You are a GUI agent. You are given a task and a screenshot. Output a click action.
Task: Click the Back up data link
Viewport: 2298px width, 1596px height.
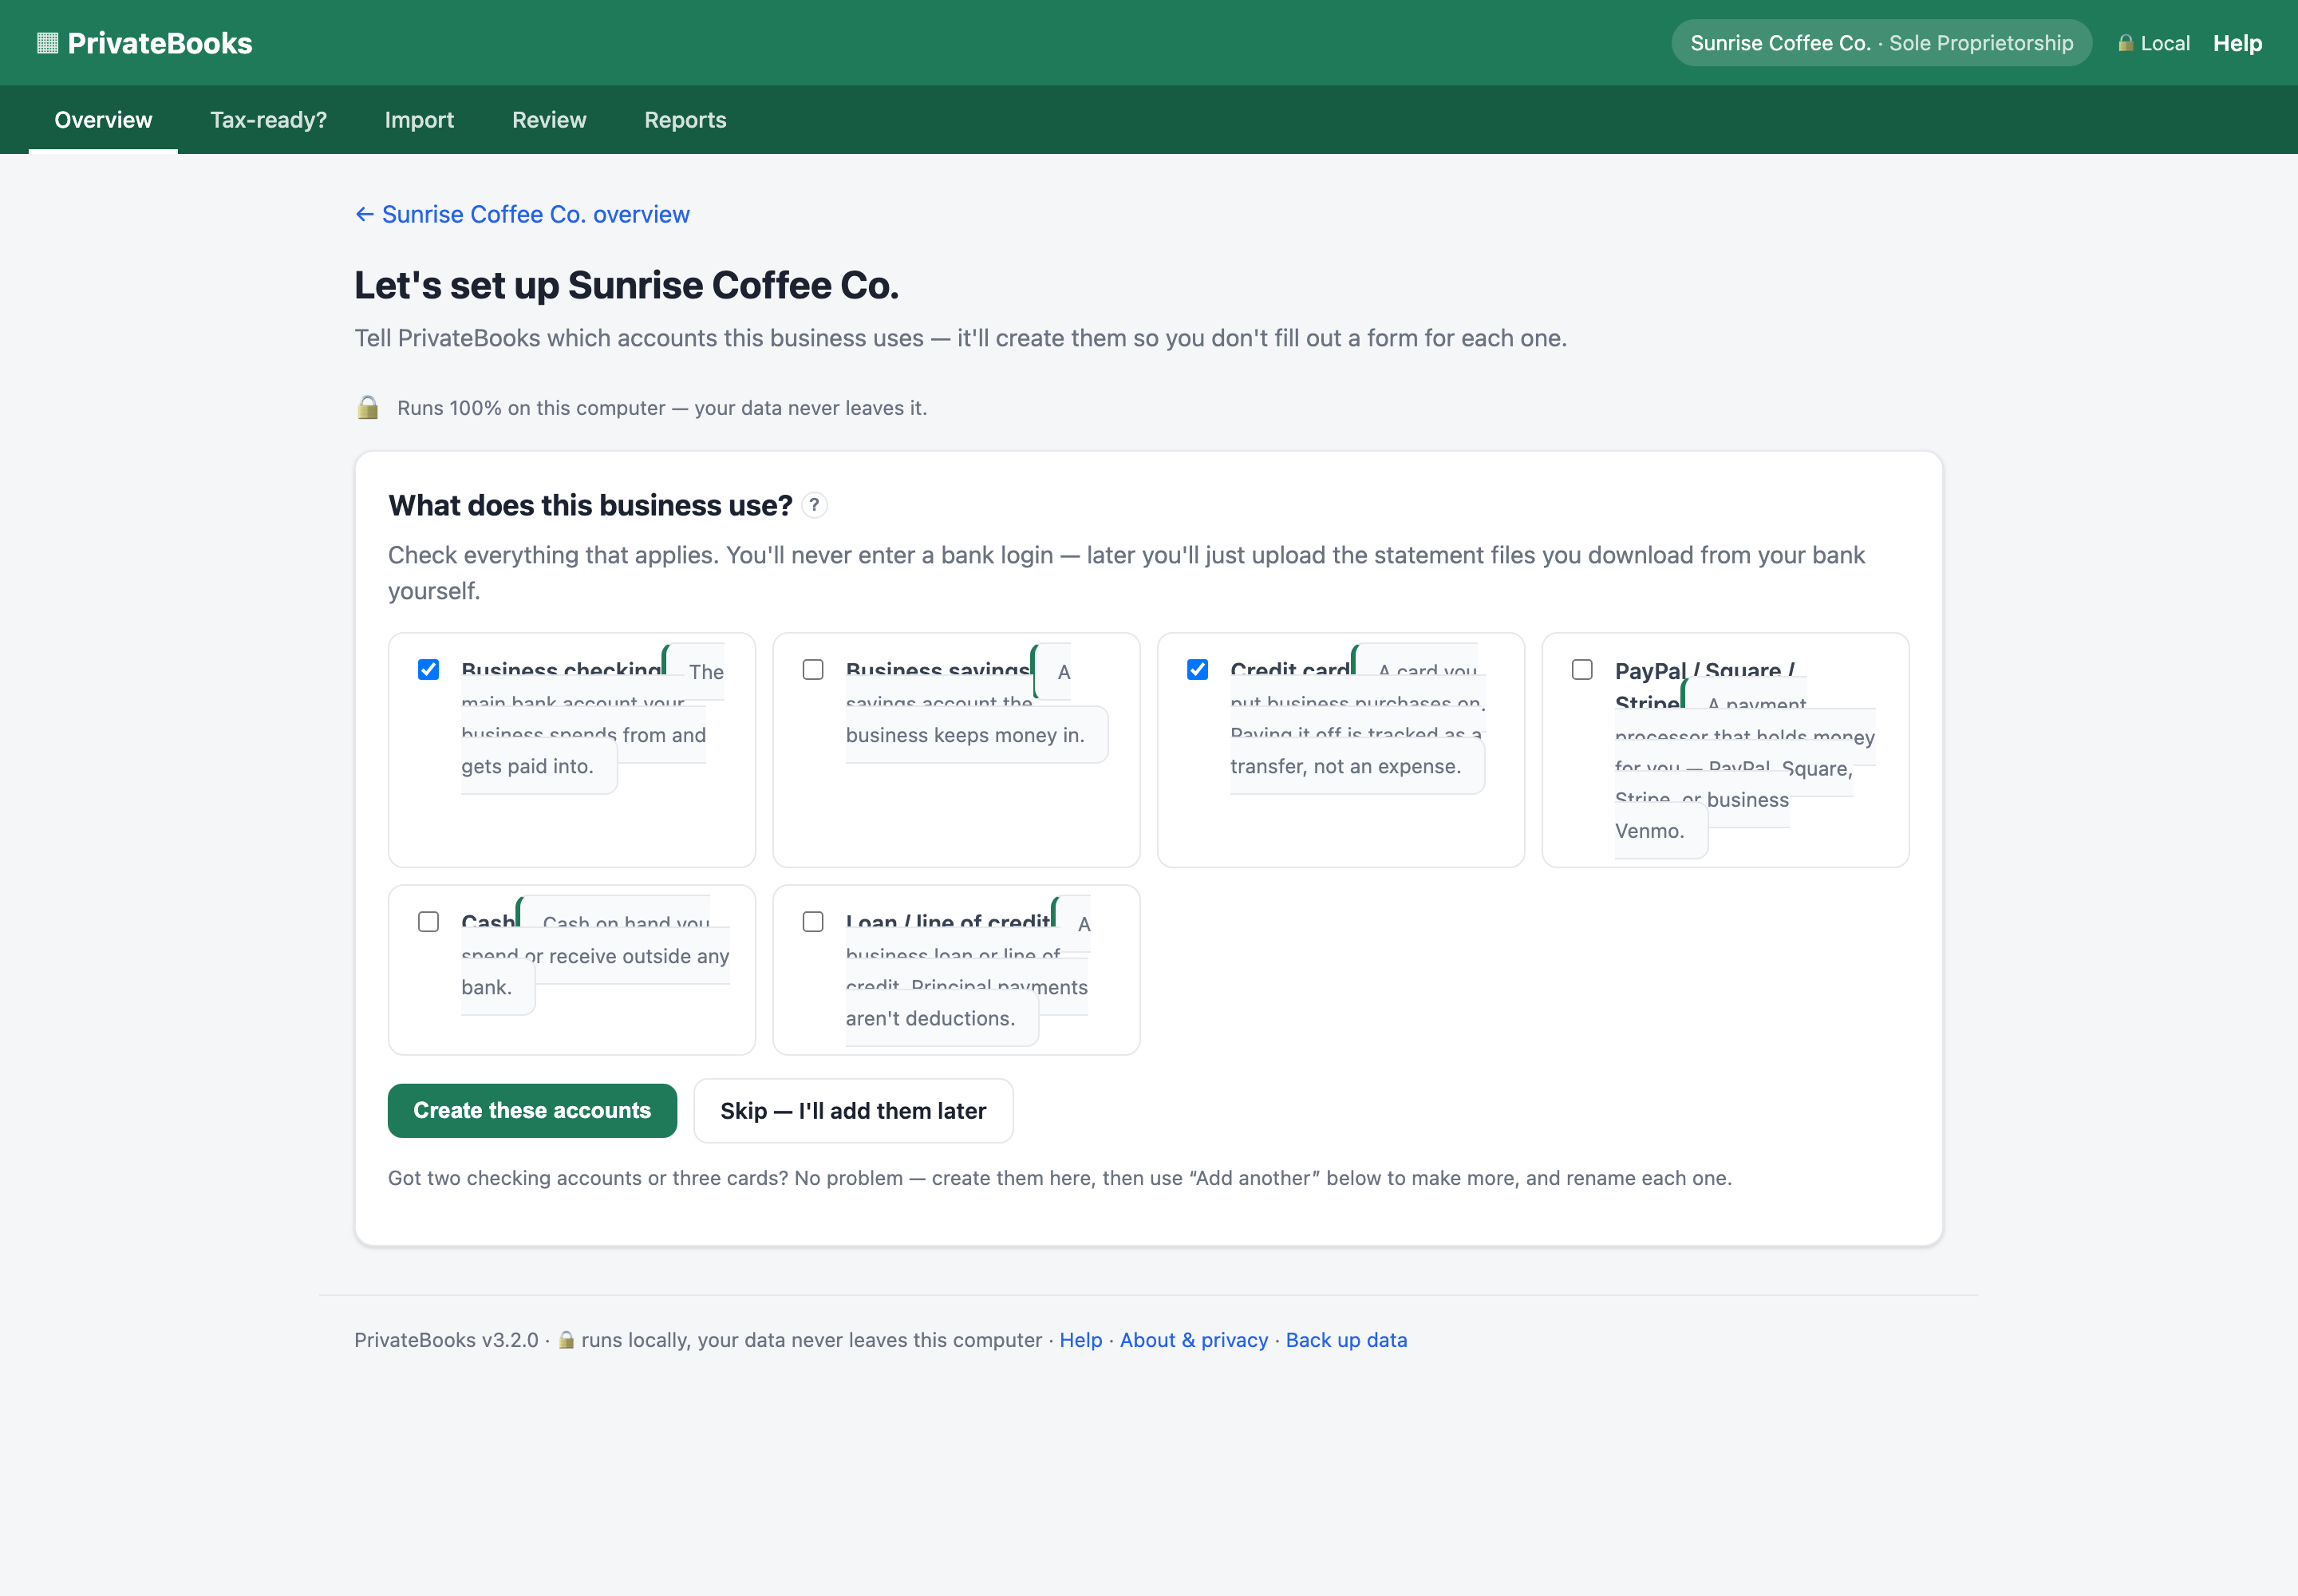point(1346,1340)
